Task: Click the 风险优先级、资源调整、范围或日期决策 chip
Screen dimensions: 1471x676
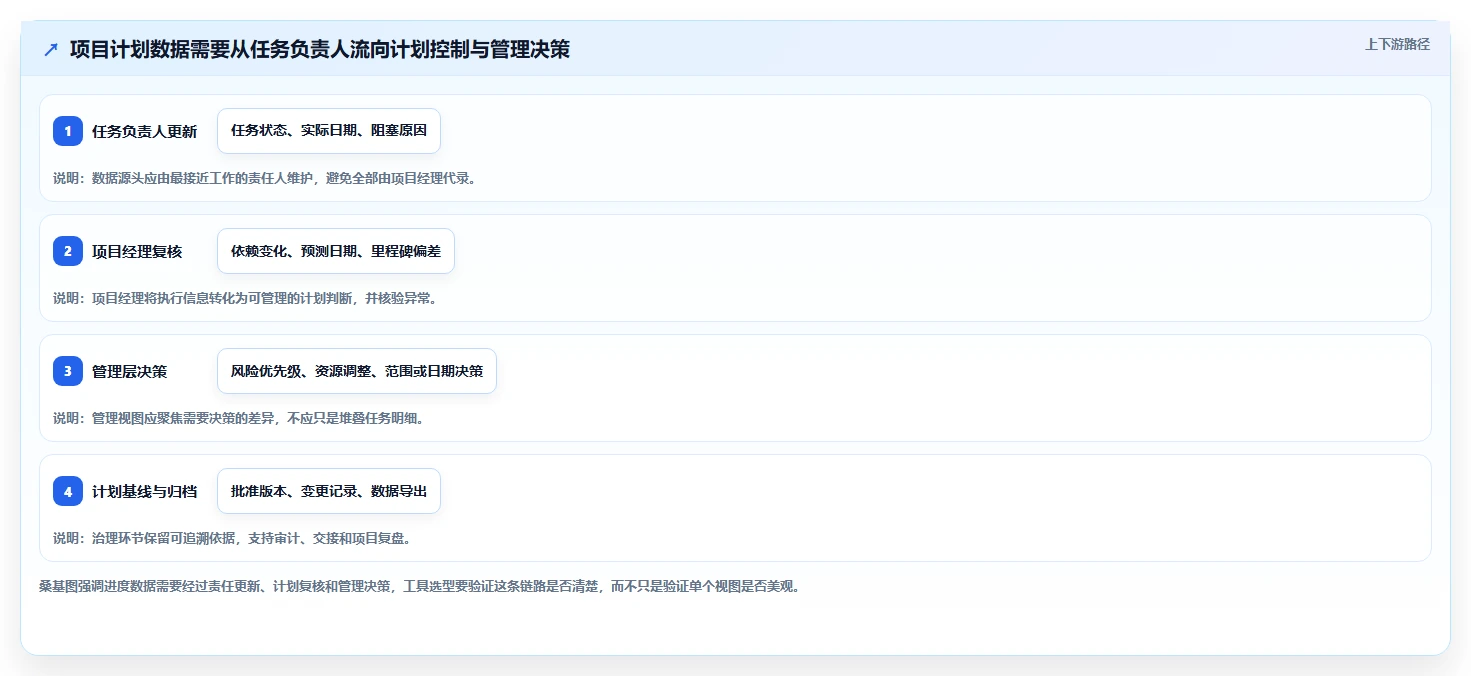Action: click(x=357, y=371)
